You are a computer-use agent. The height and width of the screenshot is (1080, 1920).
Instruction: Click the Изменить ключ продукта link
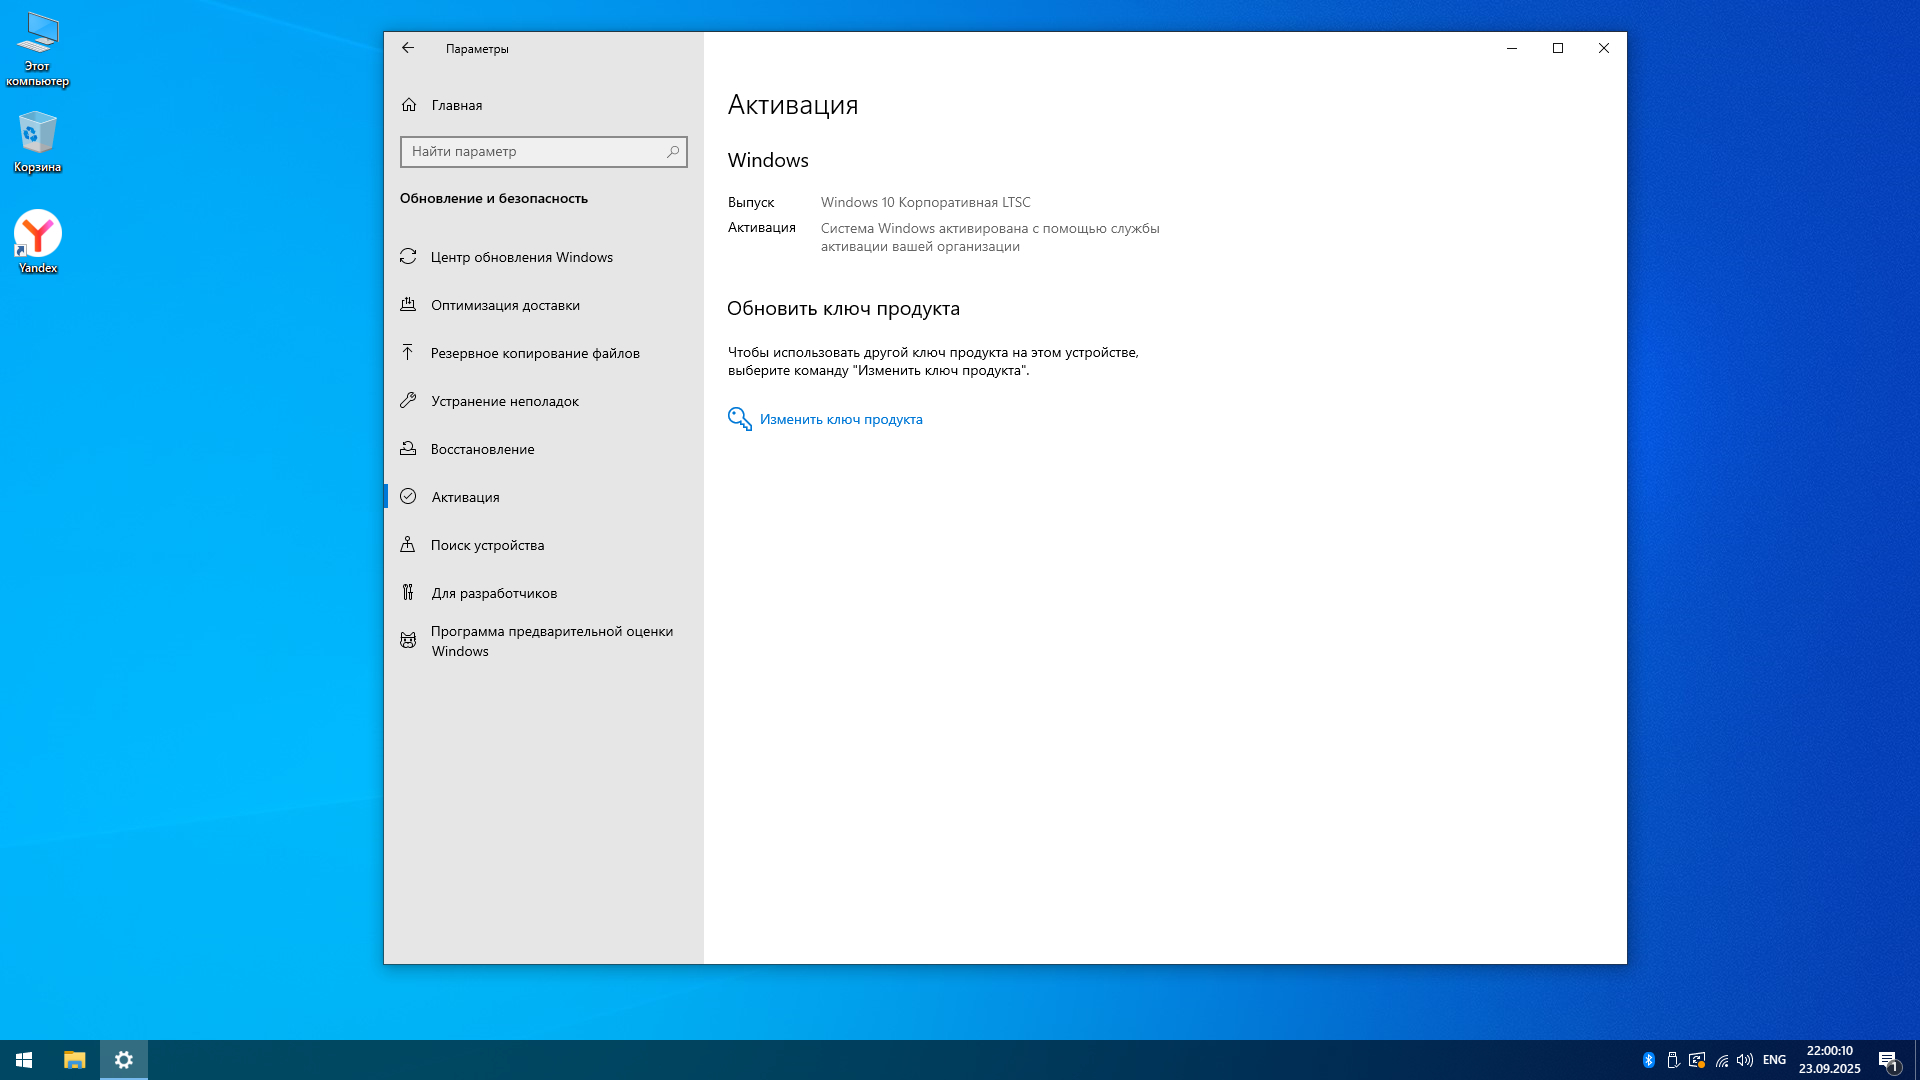(x=841, y=419)
